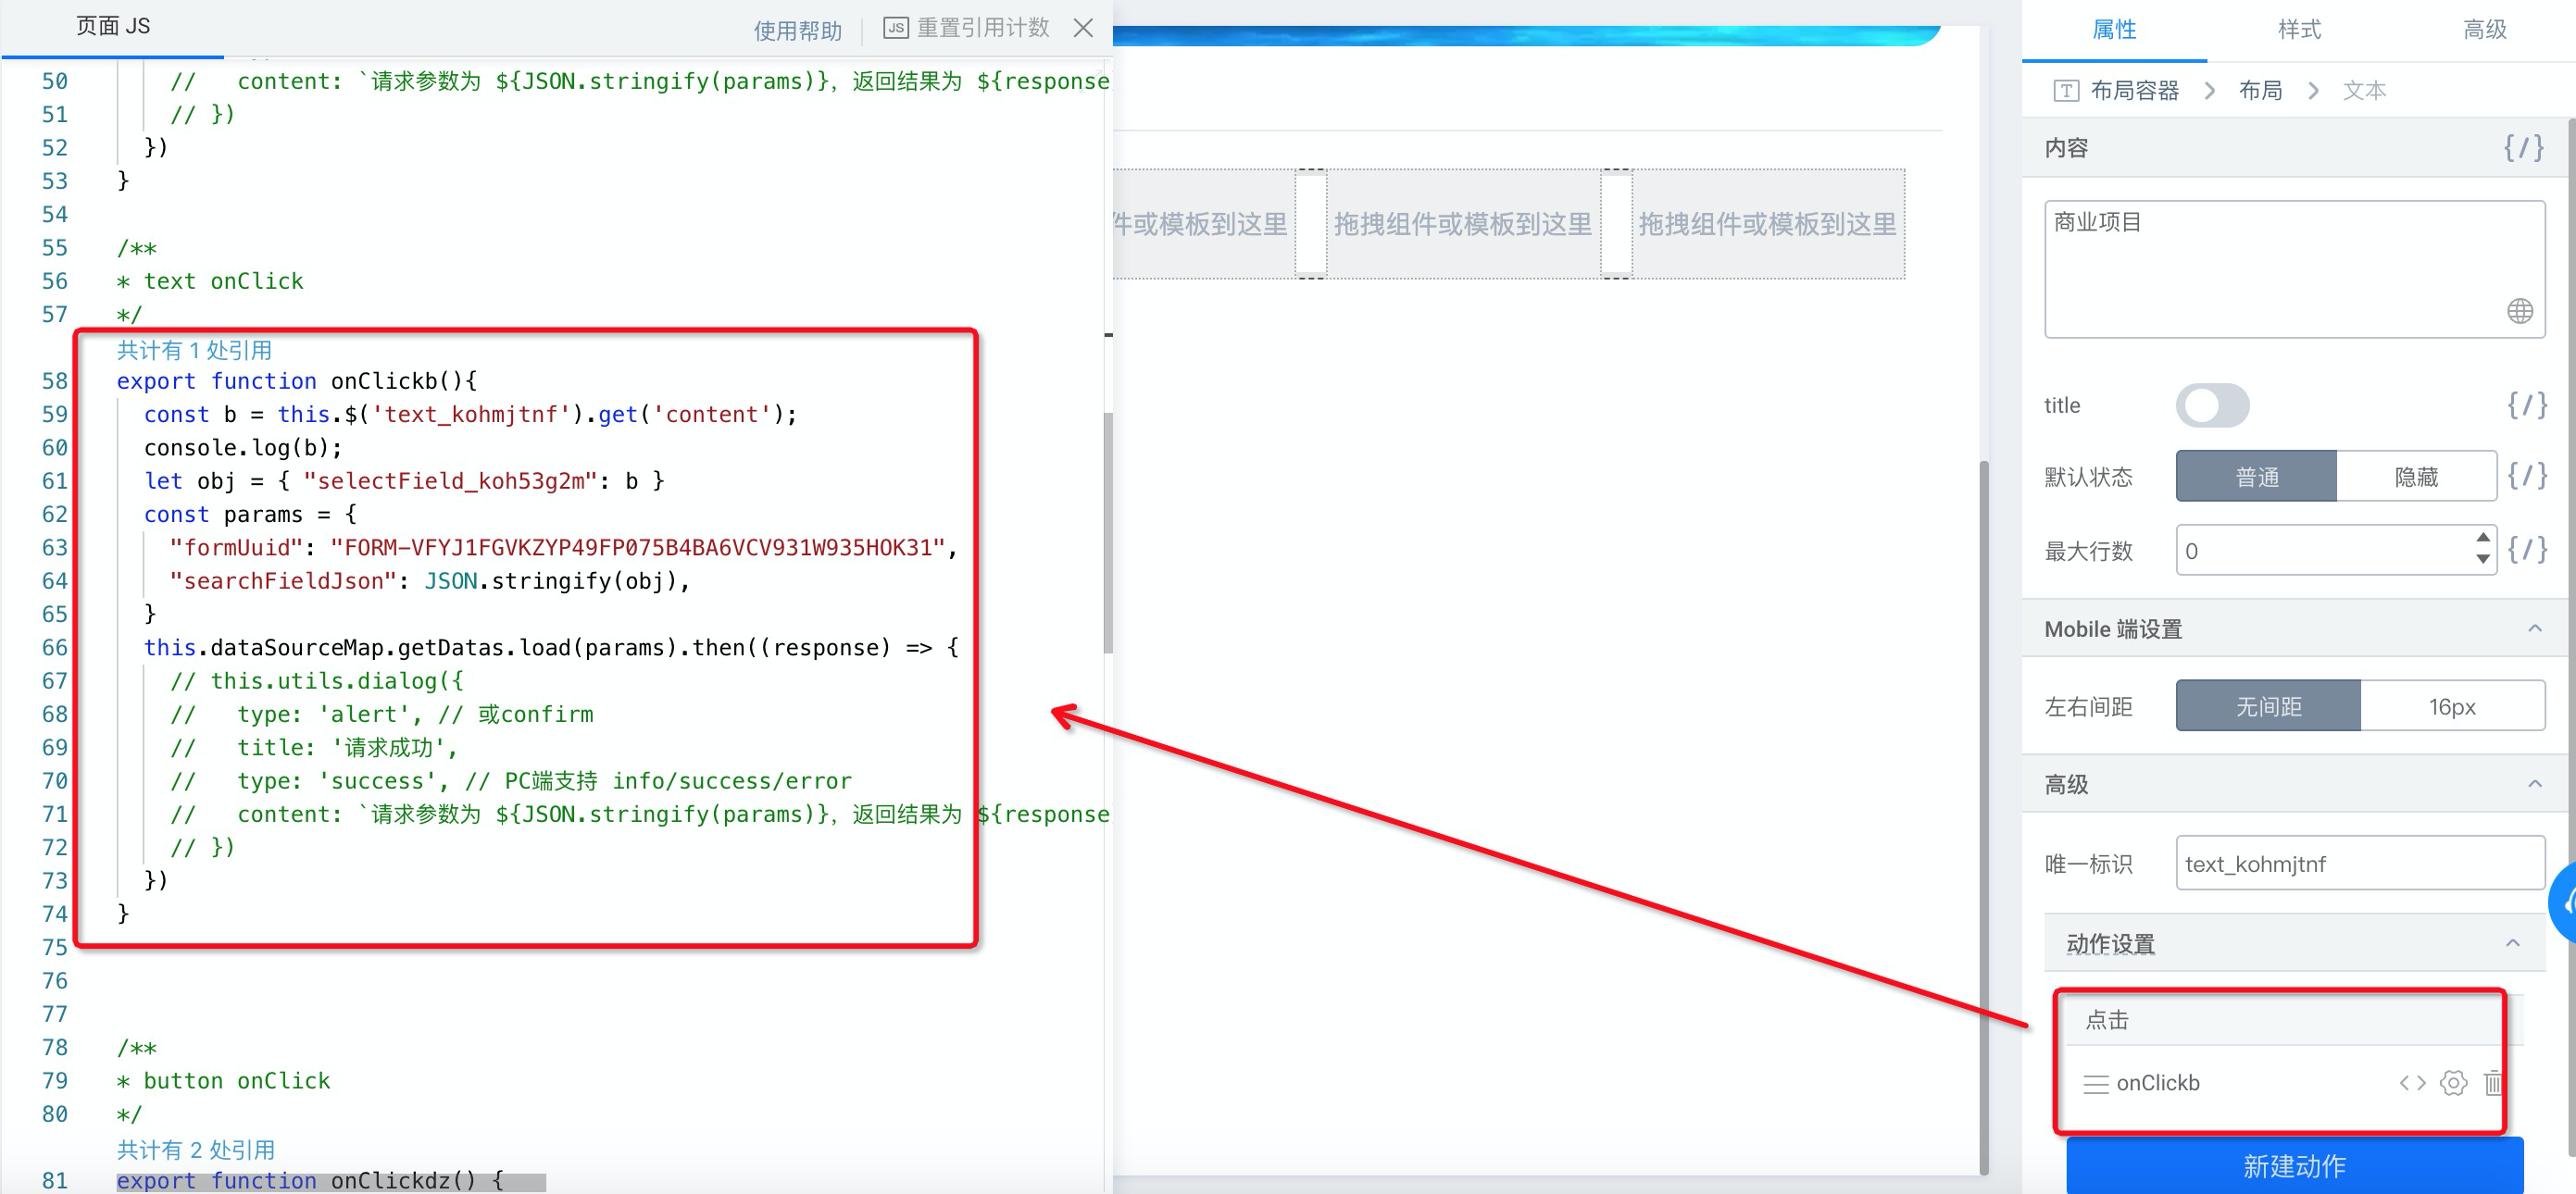The height and width of the screenshot is (1194, 2576).
Task: View code for the onClickb action
Action: [2412, 1083]
